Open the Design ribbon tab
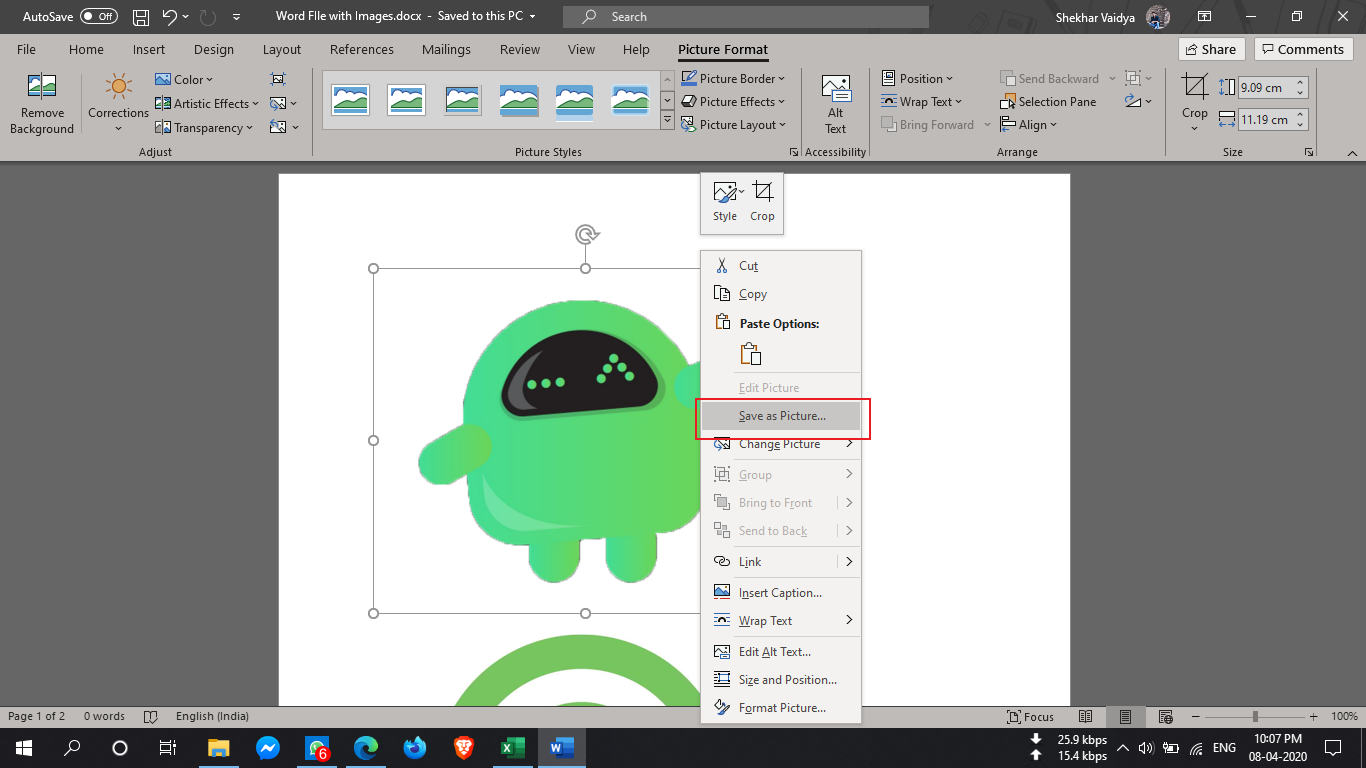 coord(214,49)
